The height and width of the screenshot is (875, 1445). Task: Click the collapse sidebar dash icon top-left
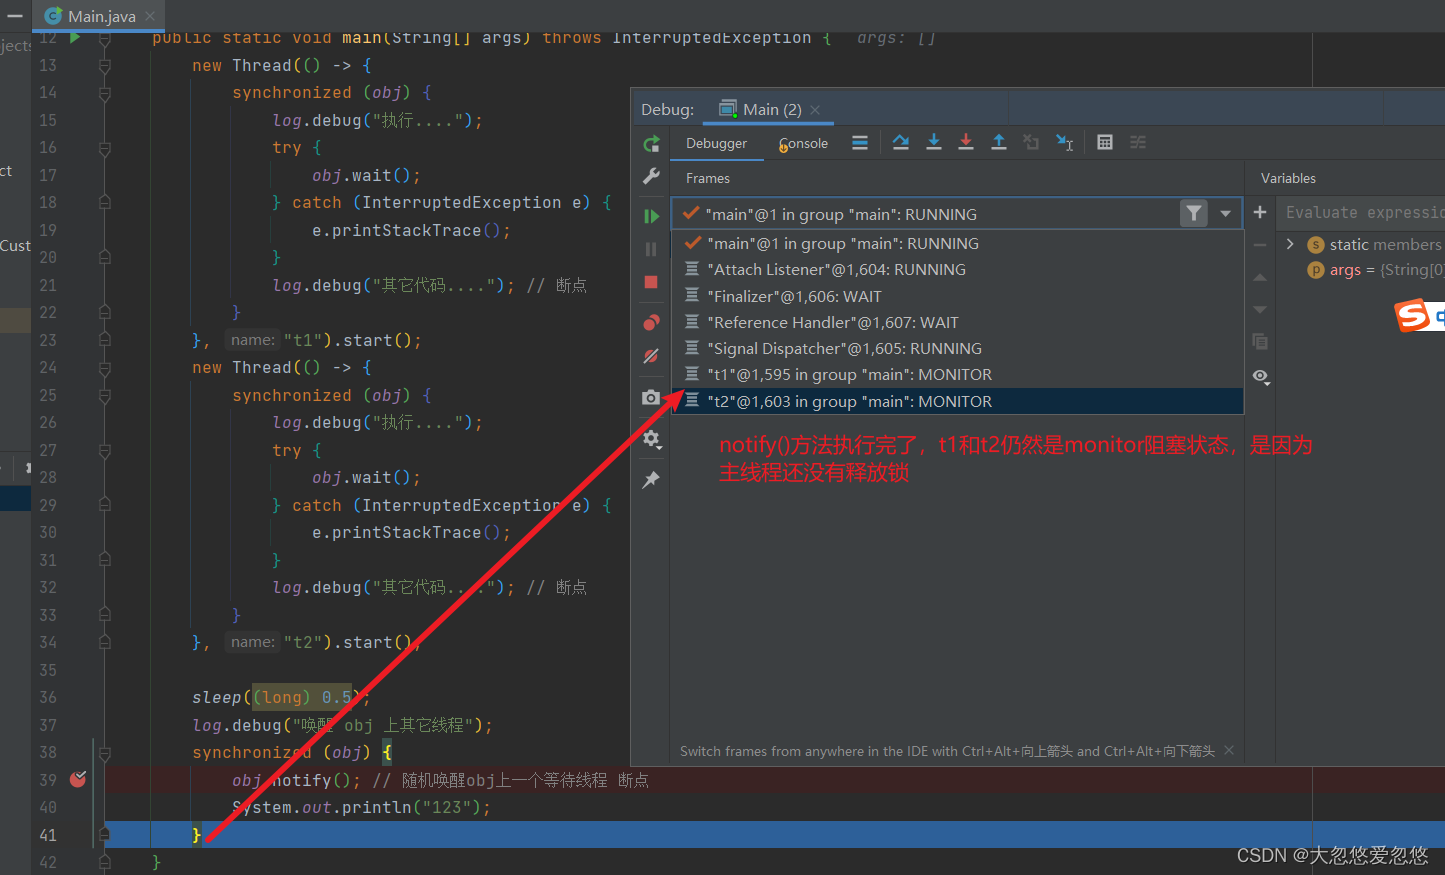(15, 16)
